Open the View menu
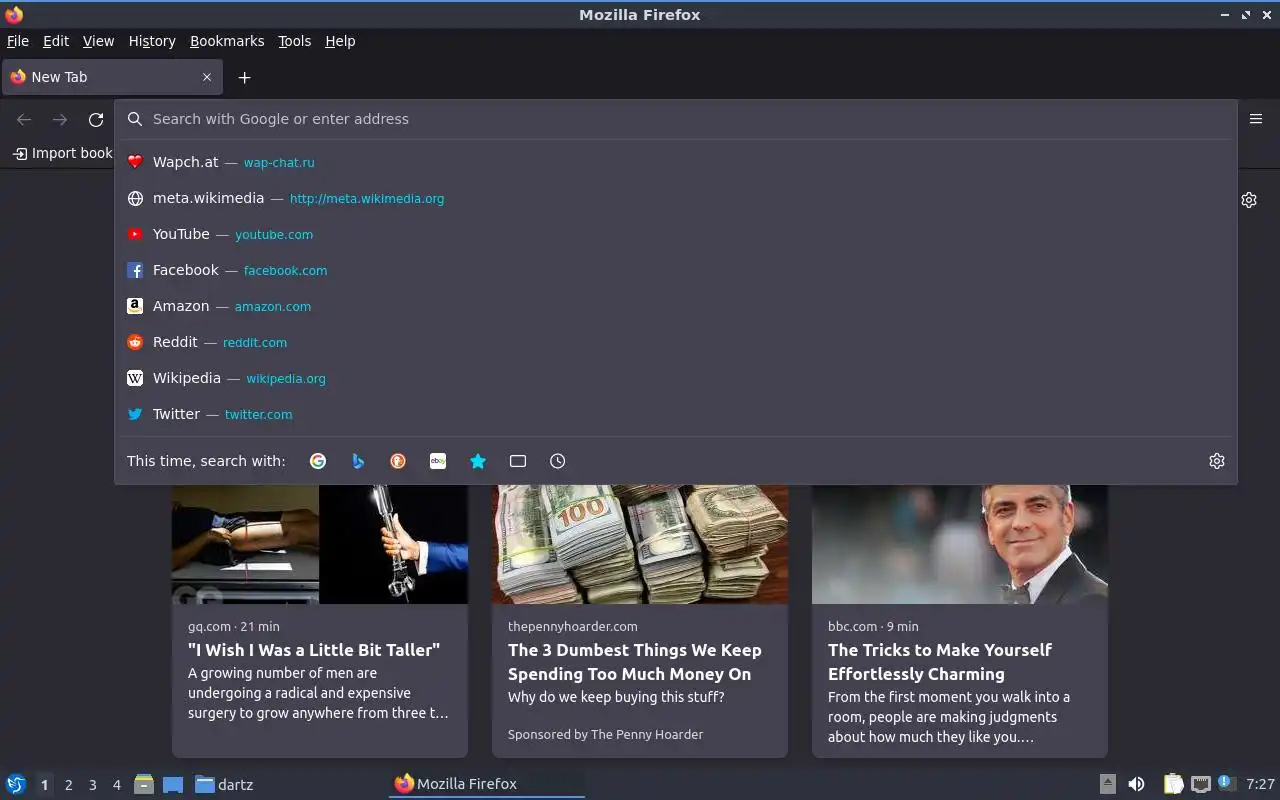Screen dimensions: 1280x800 pos(98,41)
